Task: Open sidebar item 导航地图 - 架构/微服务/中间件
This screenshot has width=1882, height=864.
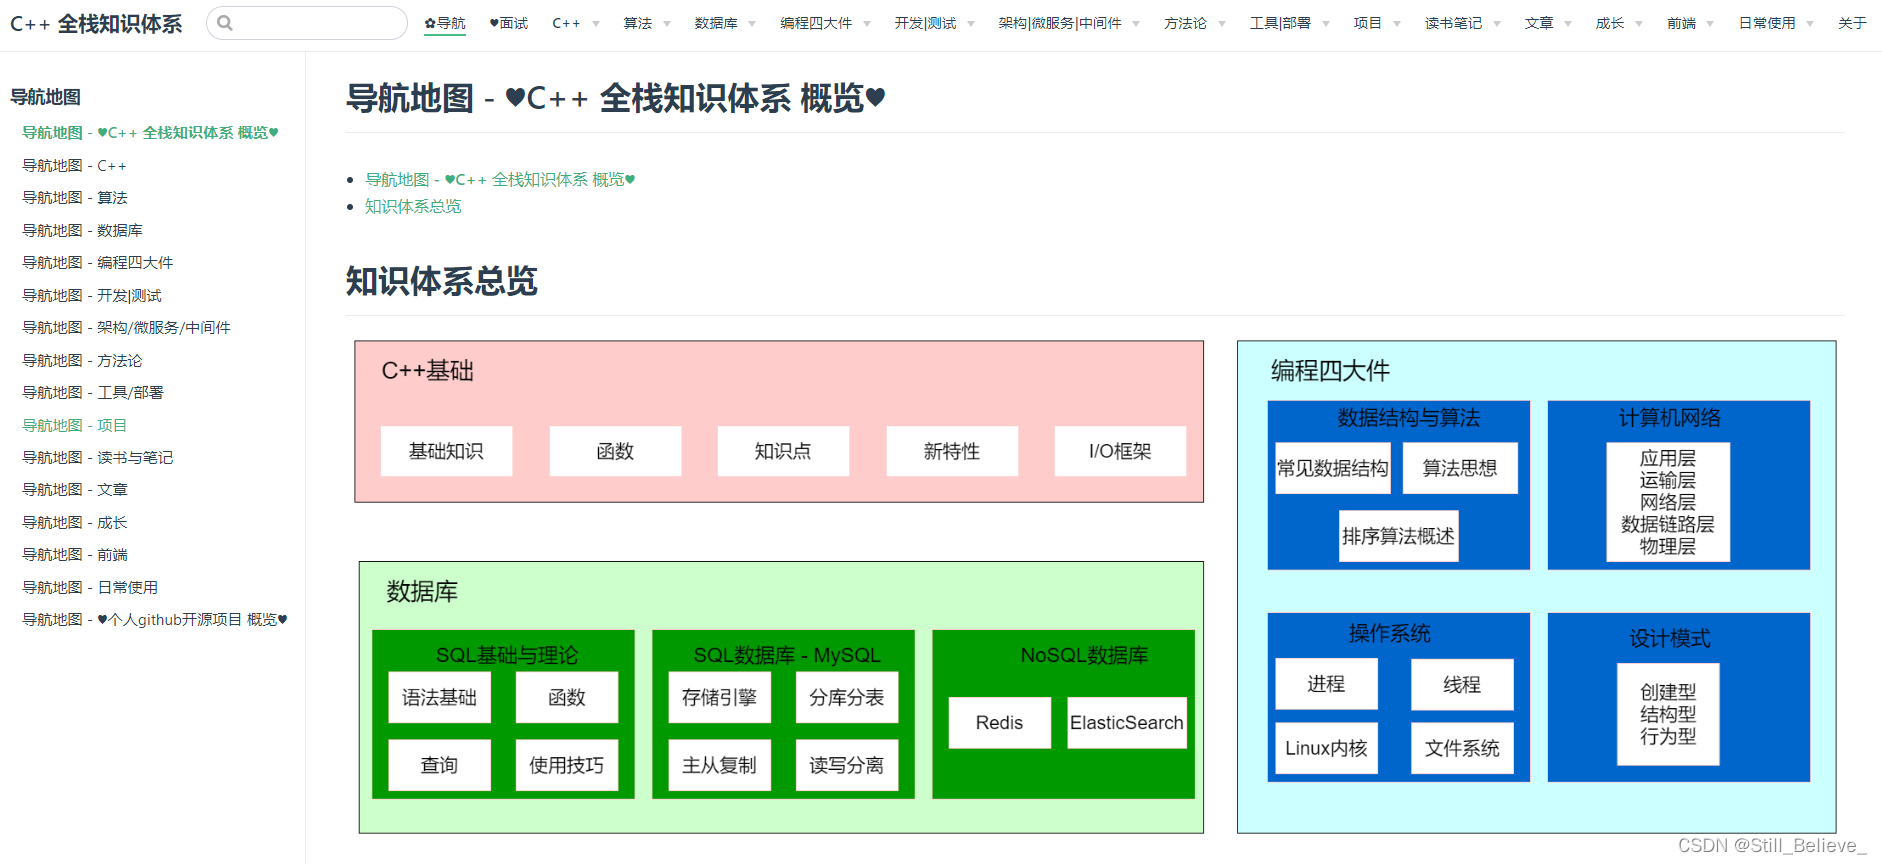Action: point(126,328)
